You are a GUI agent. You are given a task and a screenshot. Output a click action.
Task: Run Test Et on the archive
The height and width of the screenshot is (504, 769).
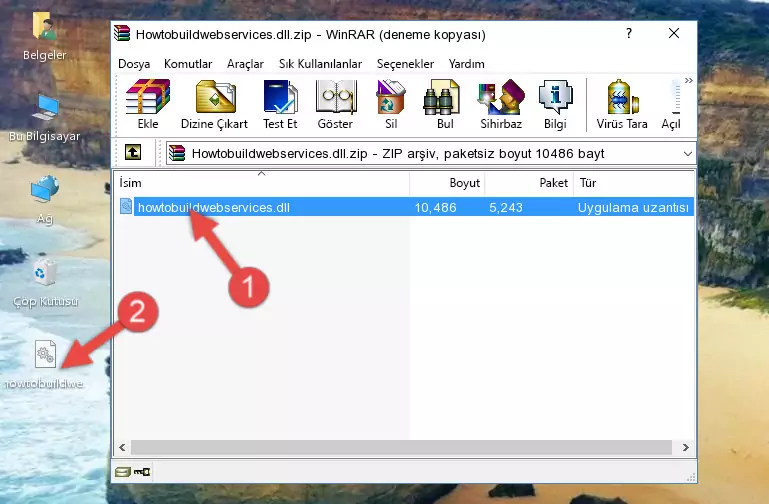pyautogui.click(x=280, y=104)
